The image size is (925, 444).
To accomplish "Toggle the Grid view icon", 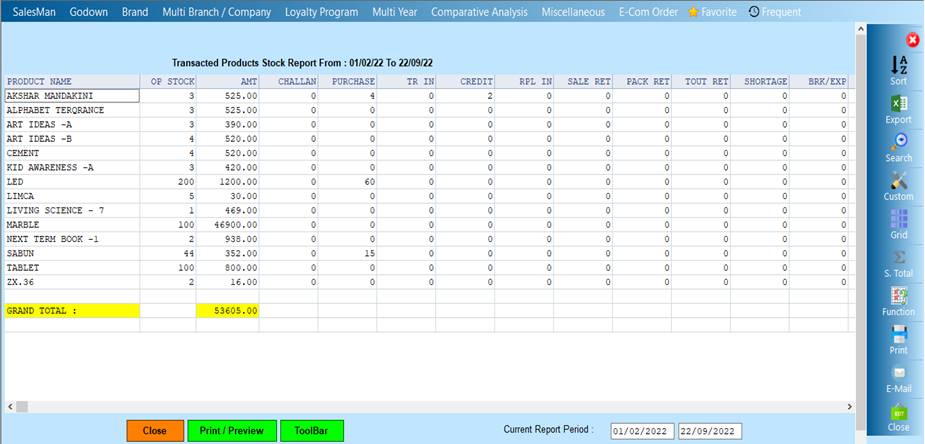I will [898, 220].
